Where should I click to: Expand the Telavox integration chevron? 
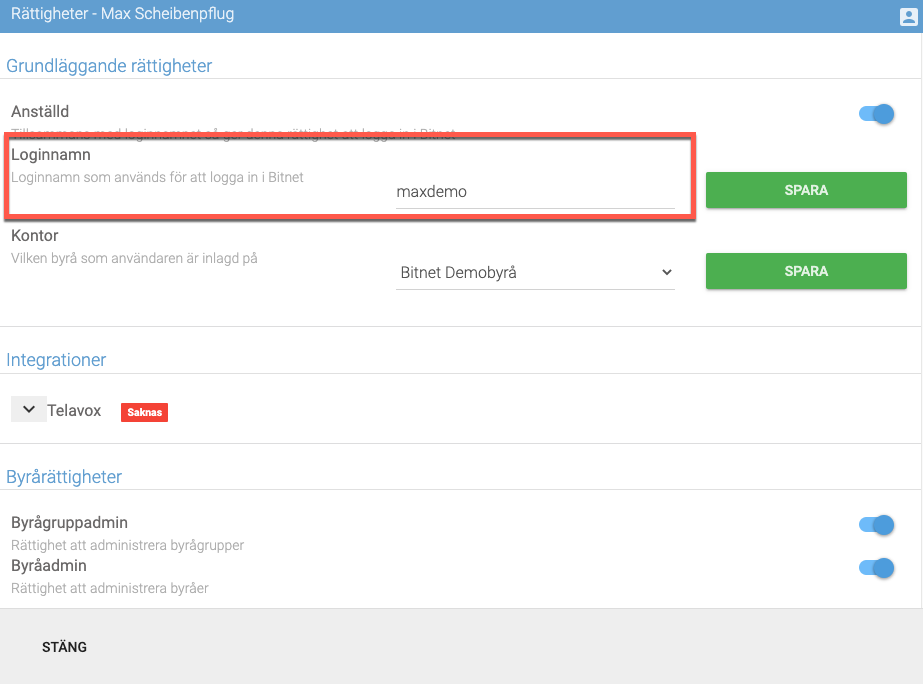(x=28, y=409)
